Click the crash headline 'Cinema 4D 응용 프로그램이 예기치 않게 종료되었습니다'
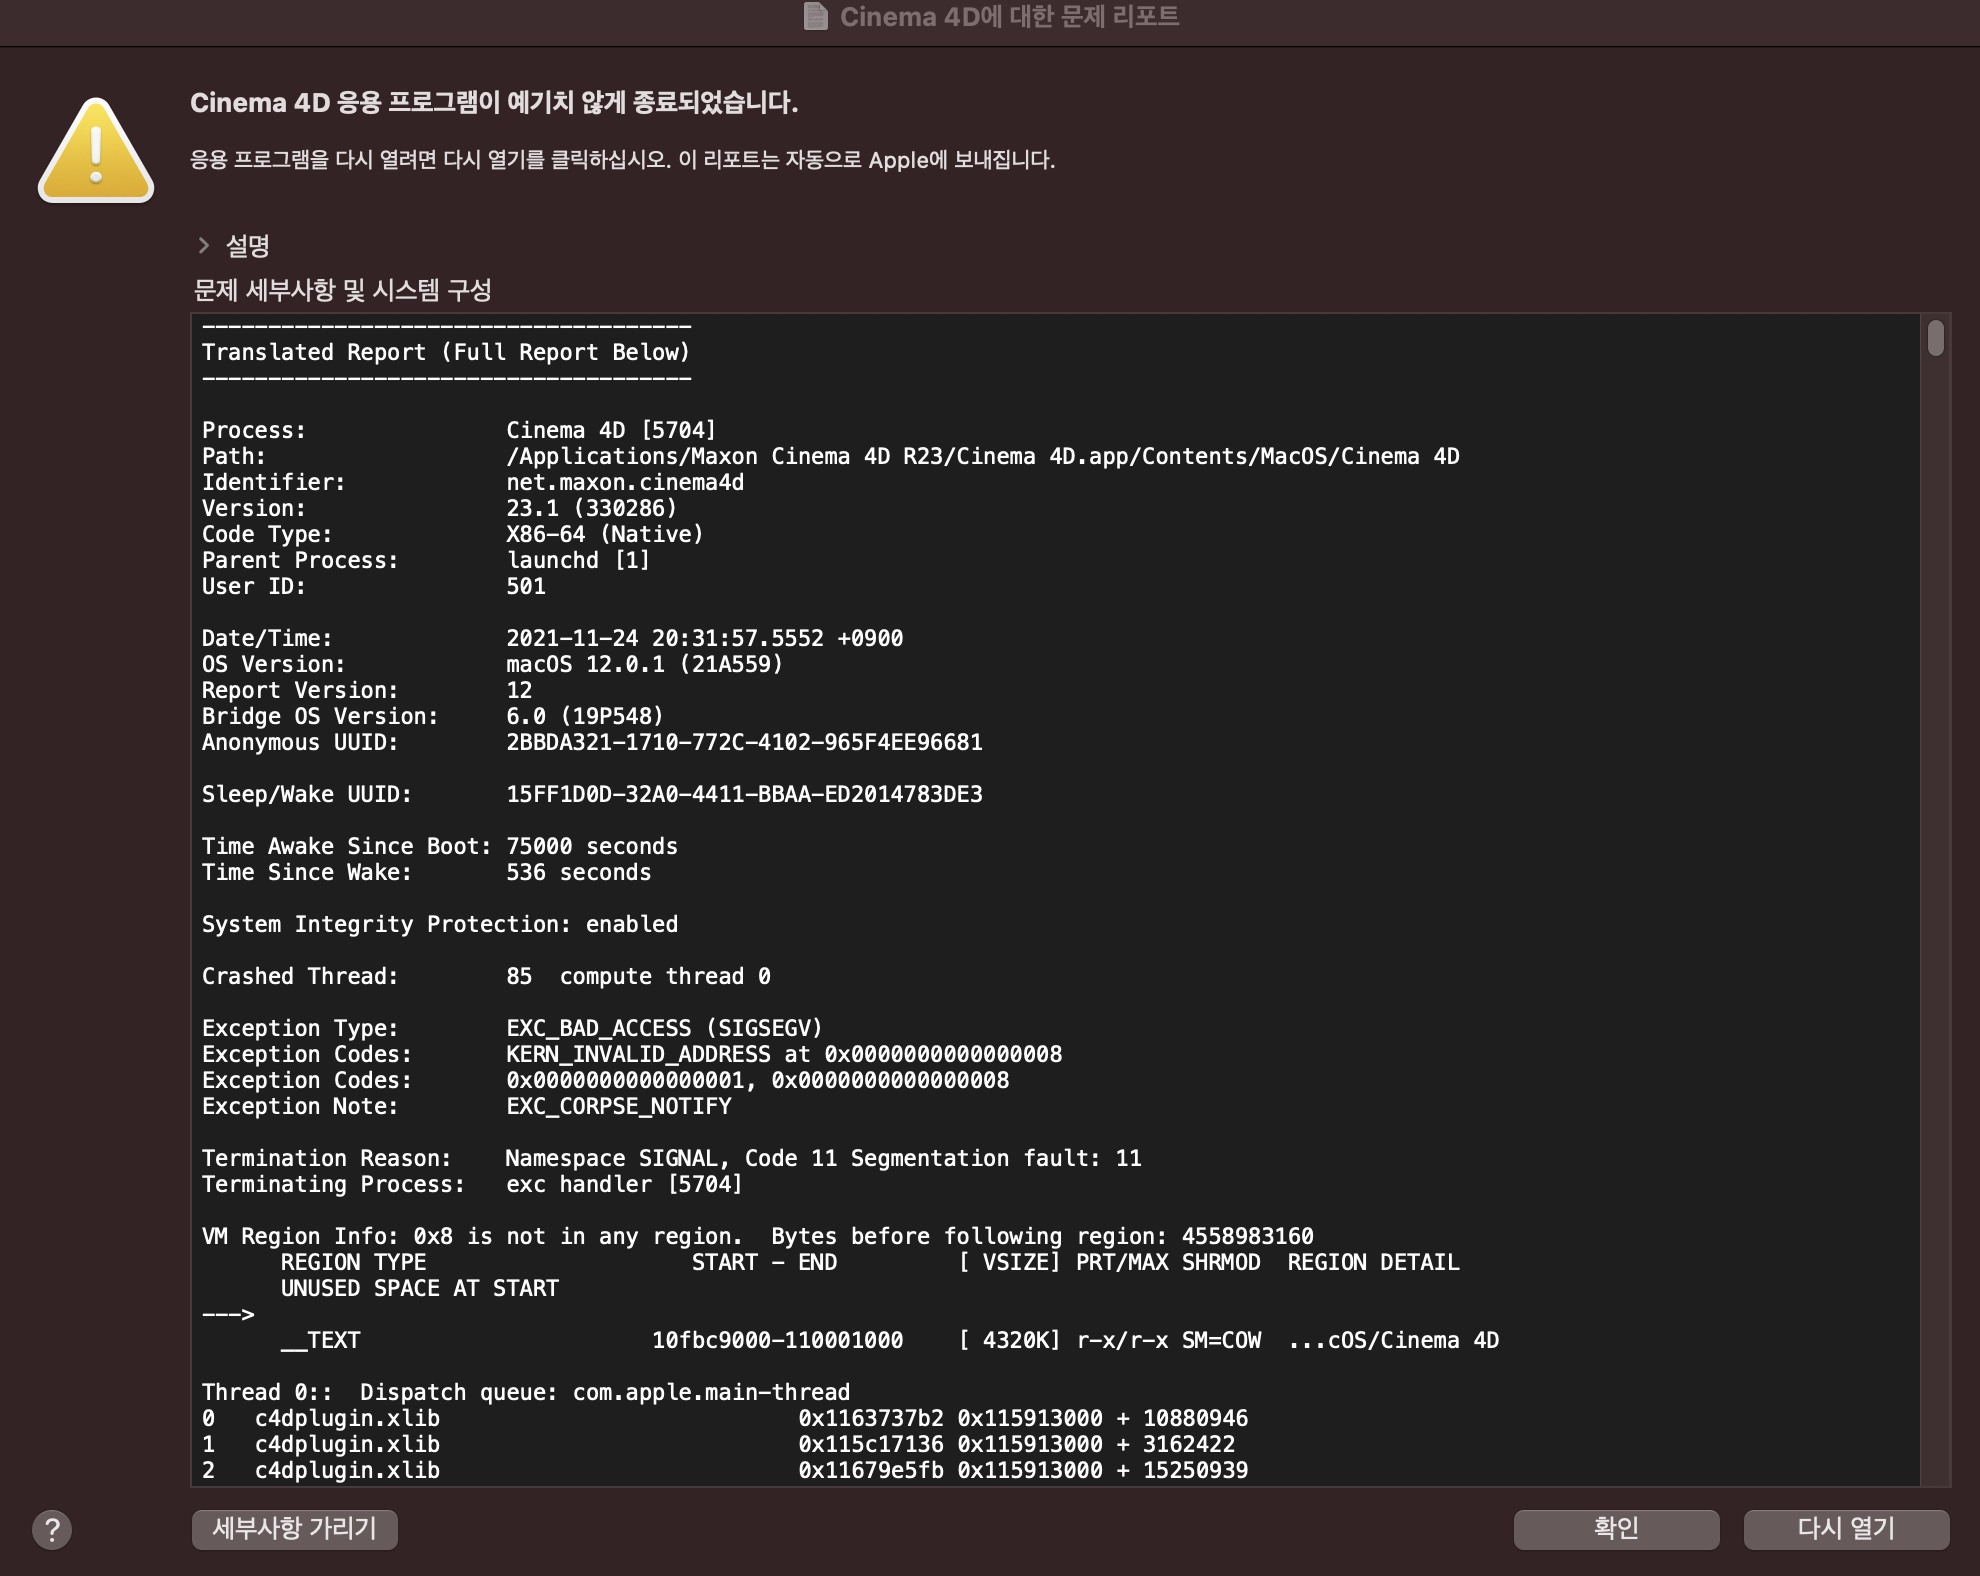This screenshot has height=1576, width=1980. (494, 103)
